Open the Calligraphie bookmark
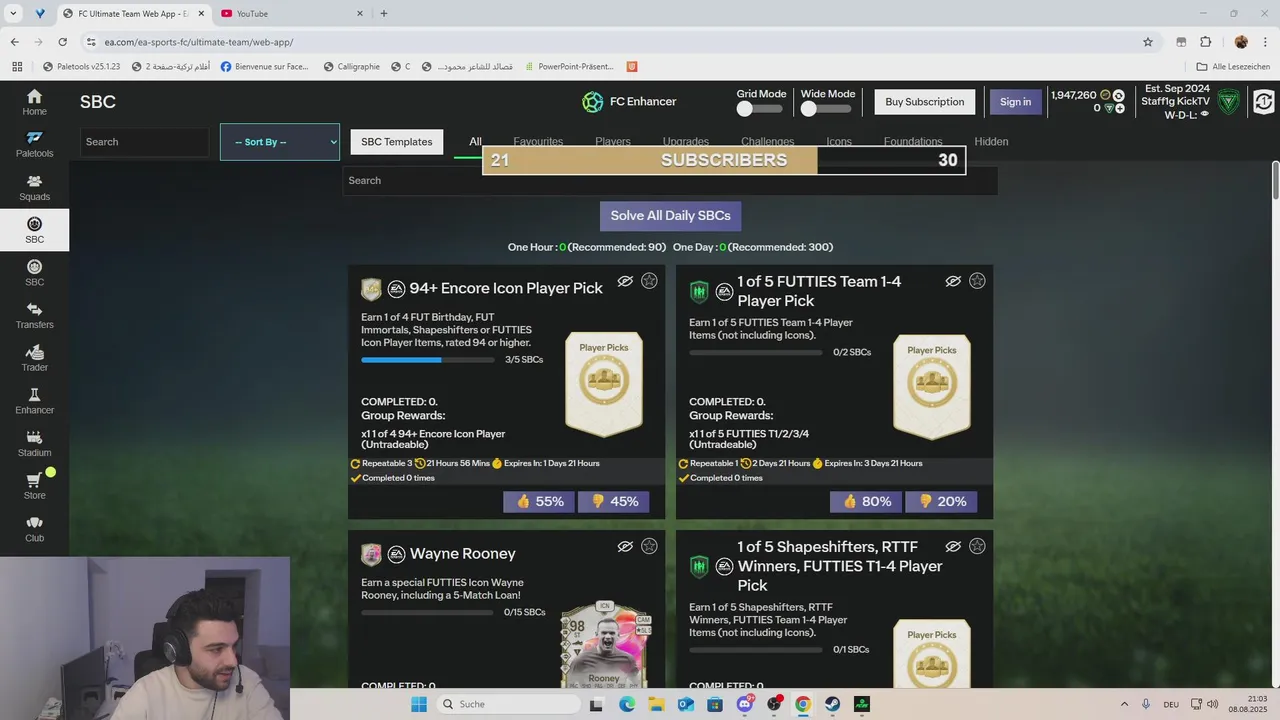The height and width of the screenshot is (720, 1280). 351,67
